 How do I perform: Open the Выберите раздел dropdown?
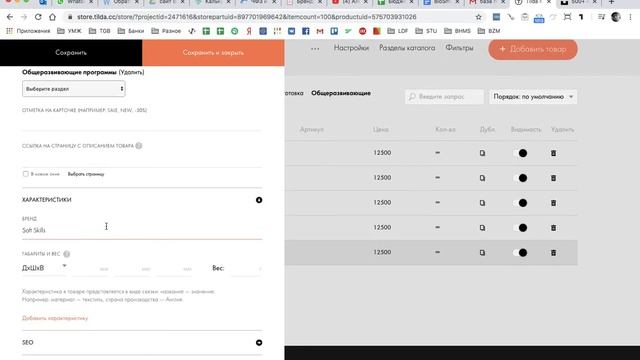pyautogui.click(x=73, y=89)
